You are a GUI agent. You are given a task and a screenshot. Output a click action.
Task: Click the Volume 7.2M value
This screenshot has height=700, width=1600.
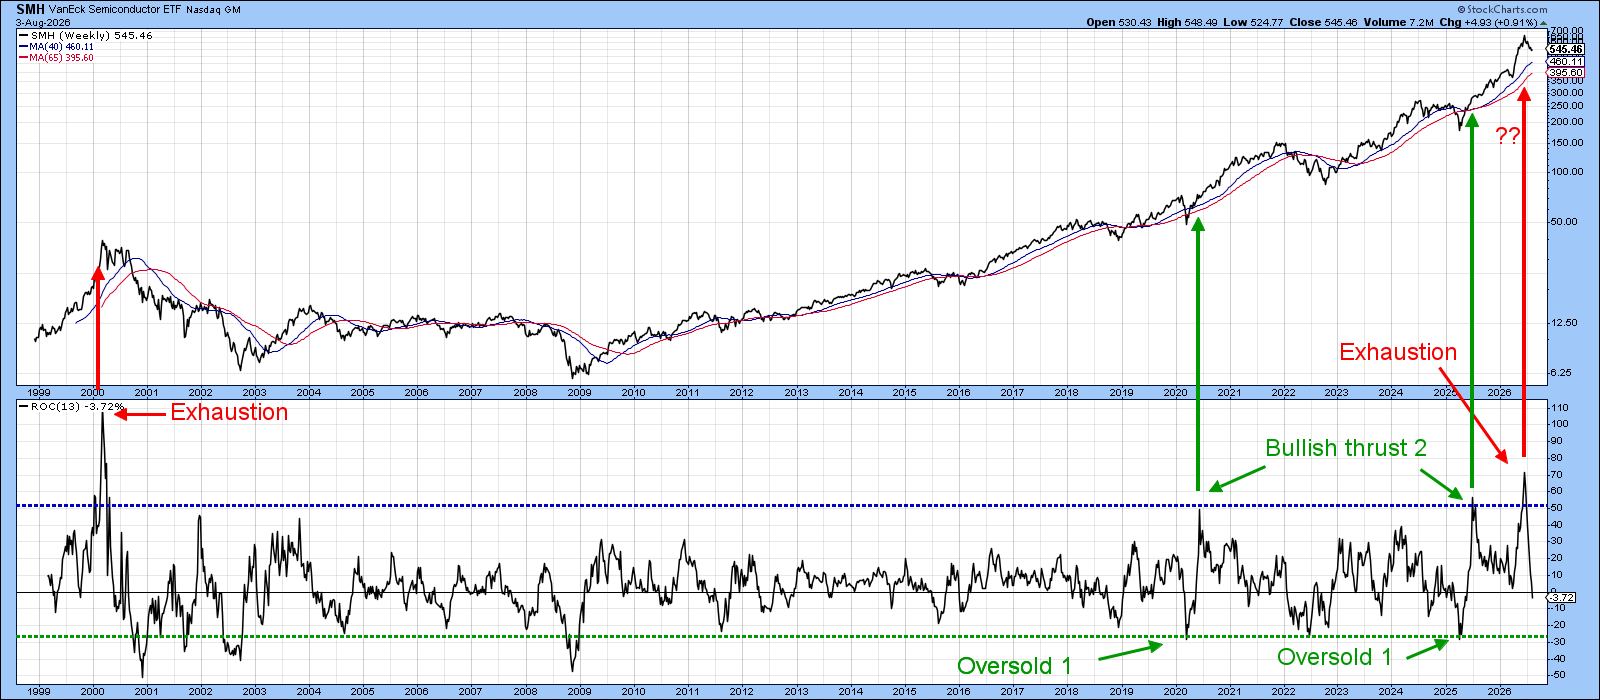(x=1400, y=22)
